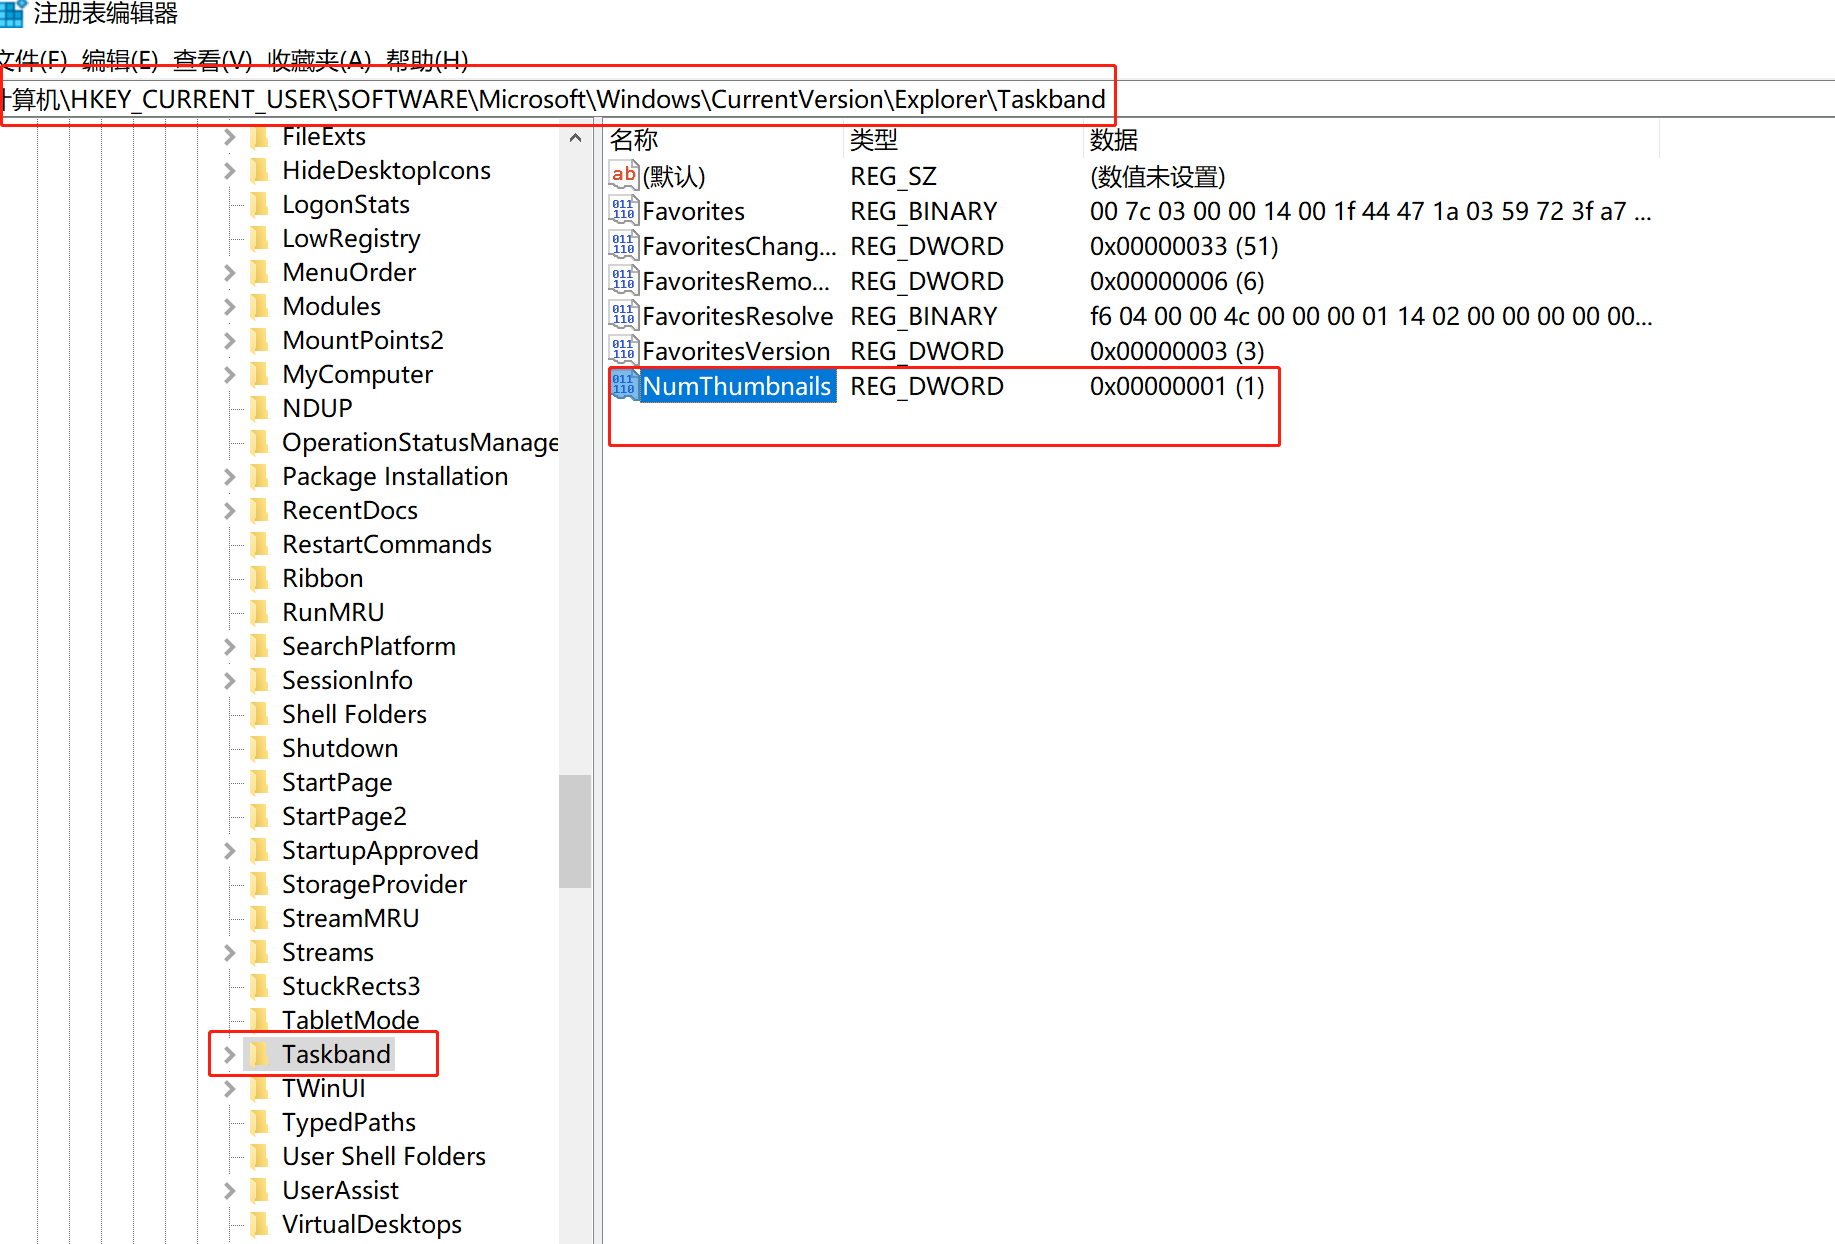
Task: Click the Taskband folder icon
Action: point(259,1054)
